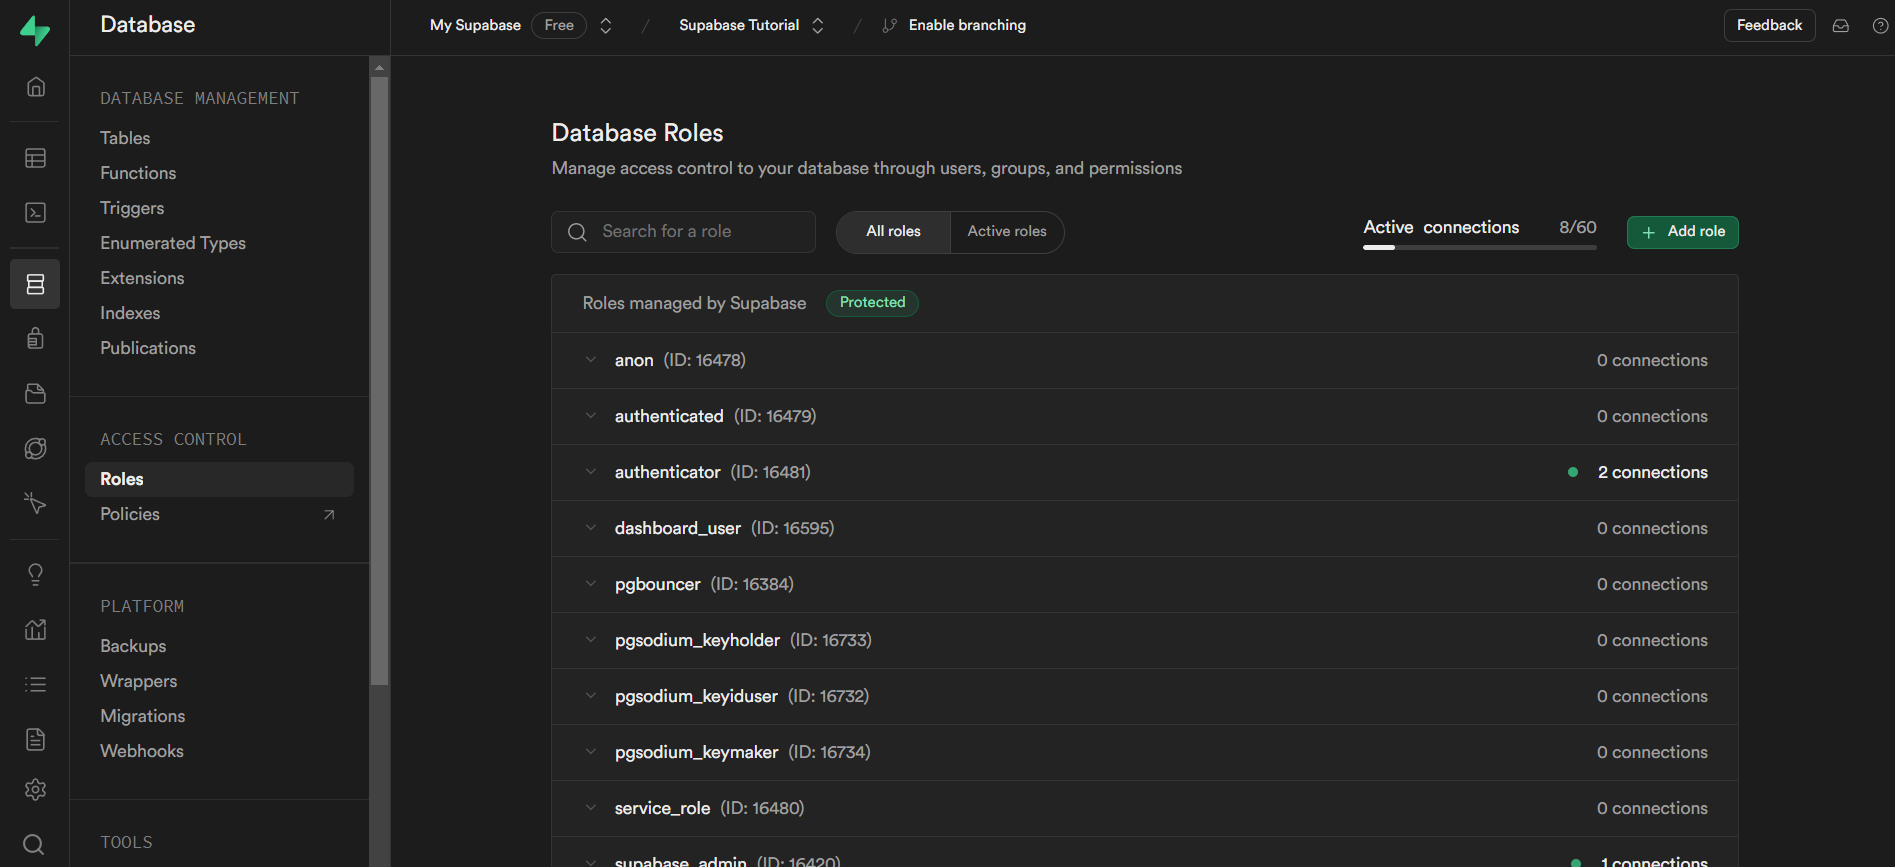Open Backups under Platform

click(133, 646)
